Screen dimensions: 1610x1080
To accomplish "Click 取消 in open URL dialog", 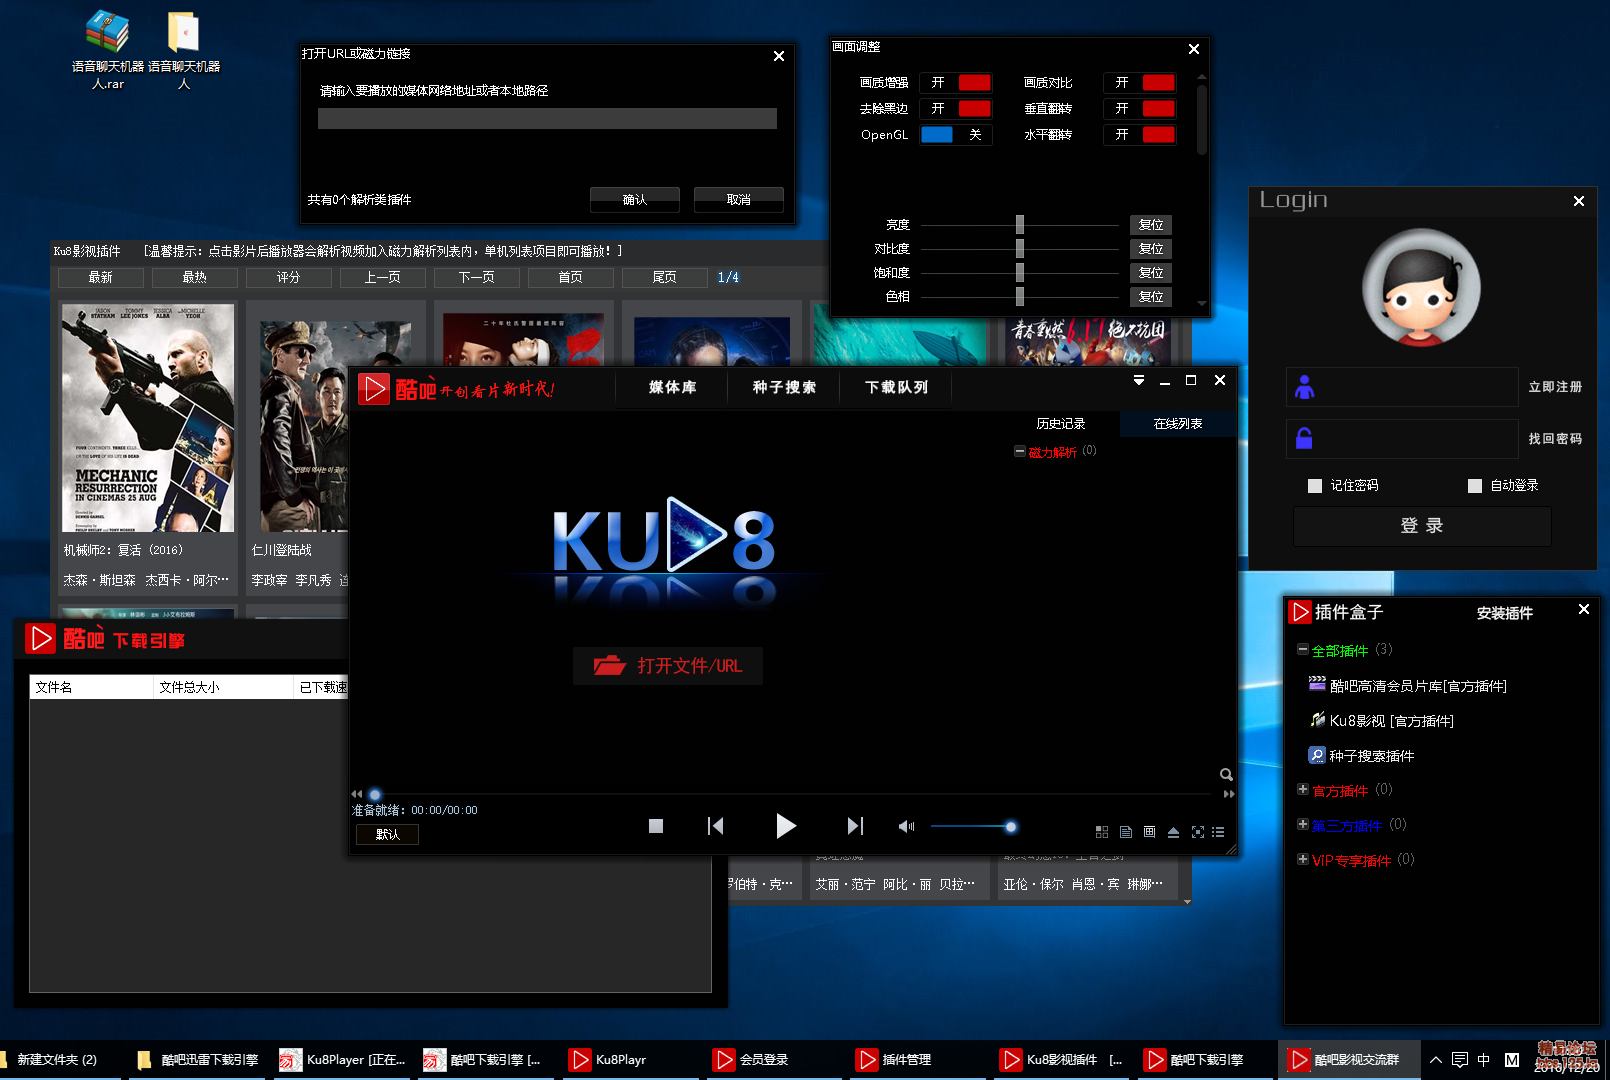I will (739, 200).
